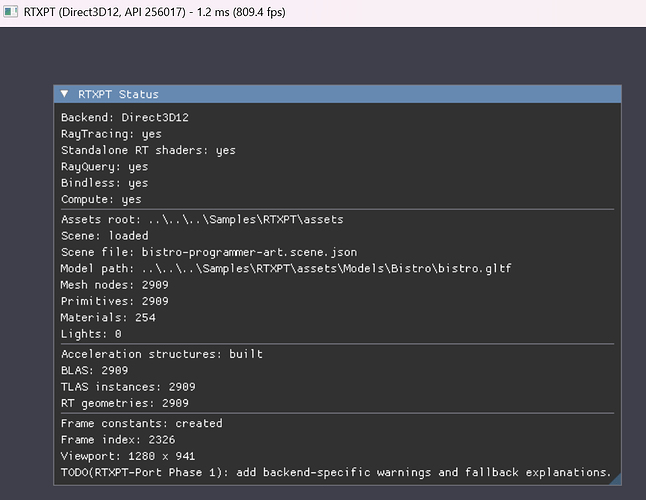Screen dimensions: 646x500
Task: Click 'Standalone RT shaders: yes' text
Action: click(x=148, y=150)
